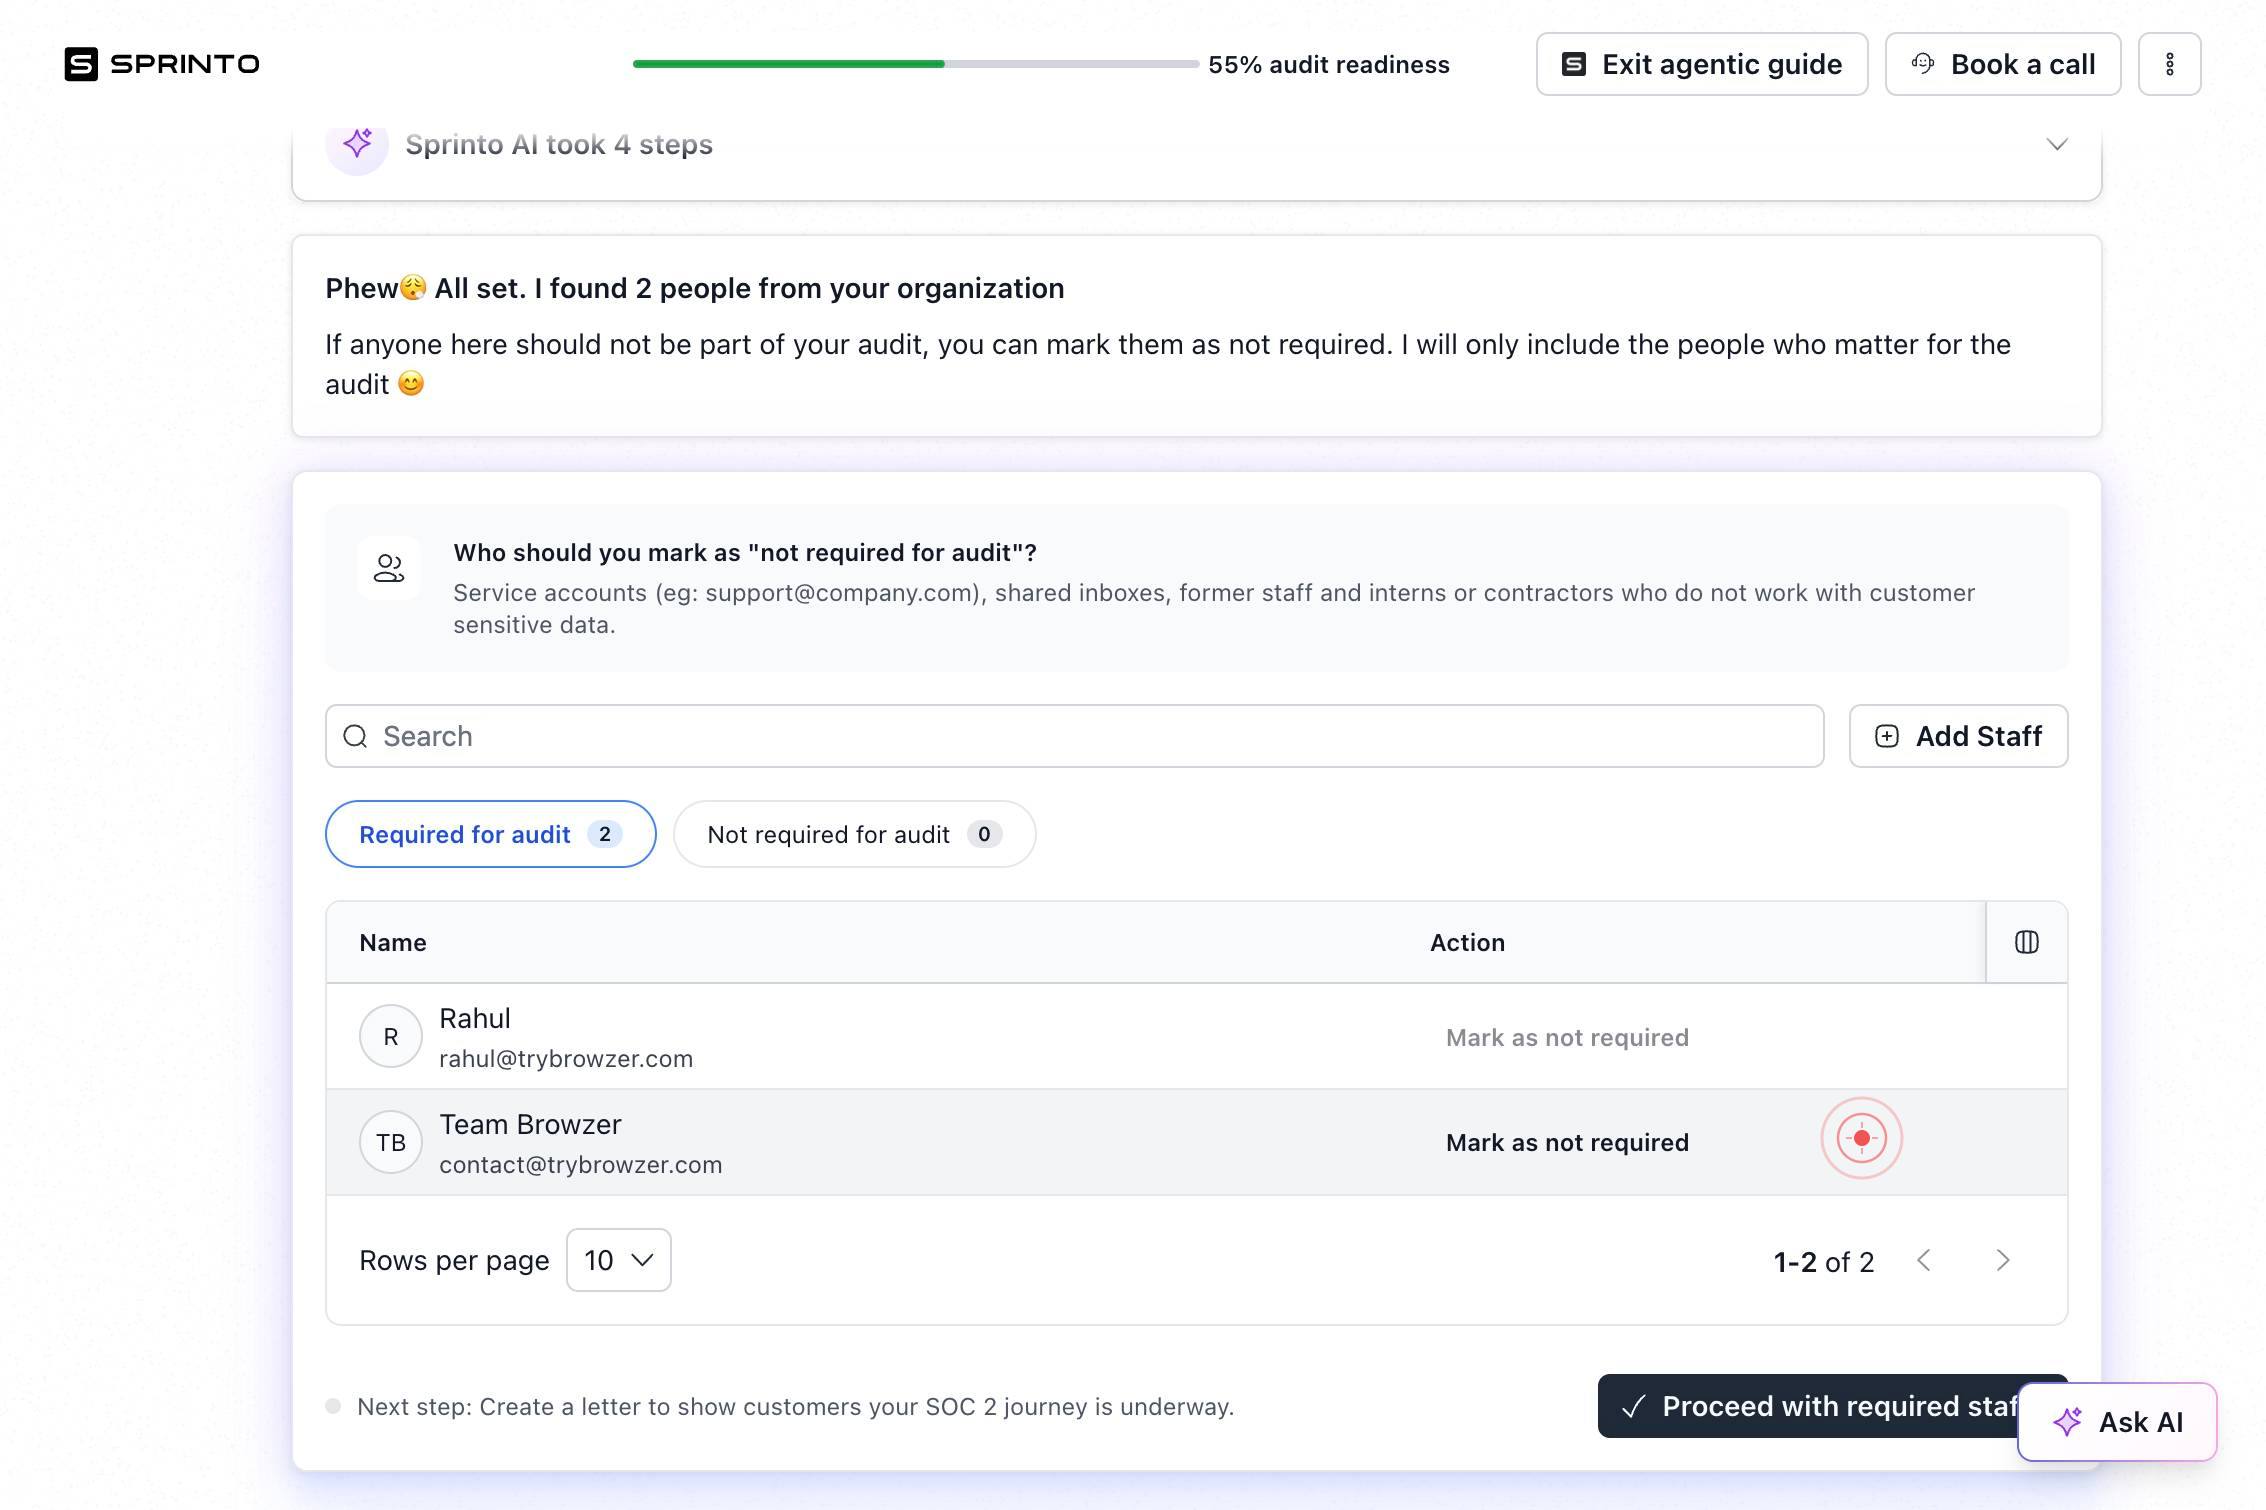Screen dimensions: 2266x1510
Task: Click the Sprinto logo
Action: click(162, 64)
